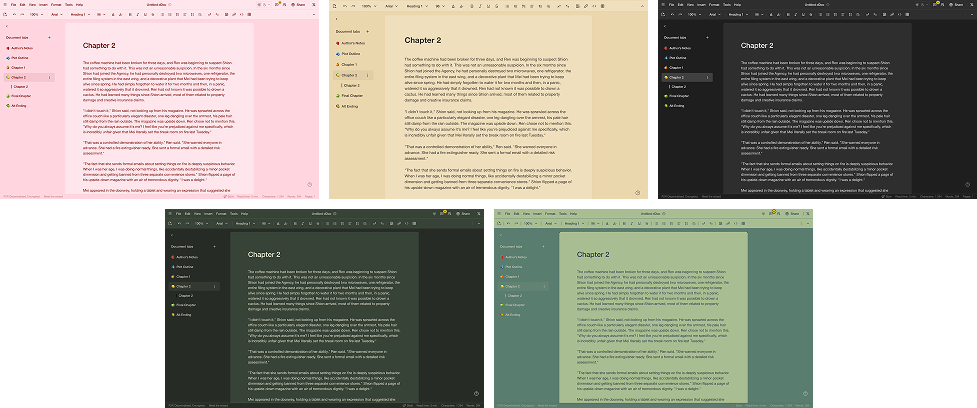Screen dimensions: 977x408
Task: Click Share button in black window
Action: click(956, 4)
